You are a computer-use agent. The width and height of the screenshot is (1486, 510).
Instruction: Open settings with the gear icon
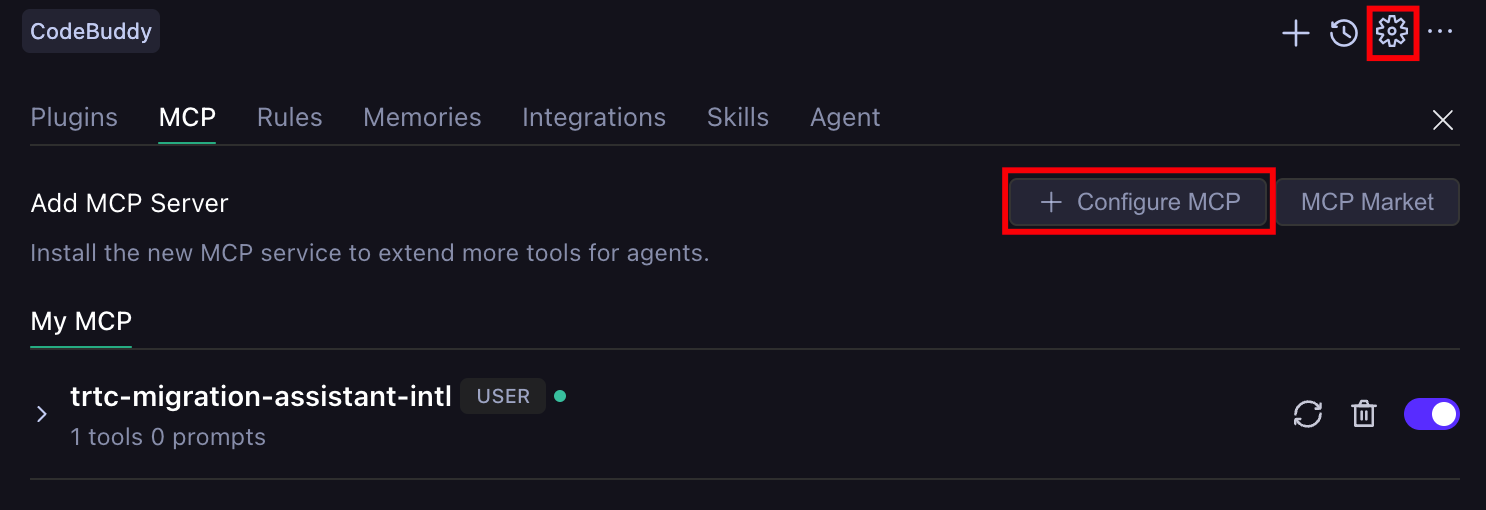tap(1392, 32)
